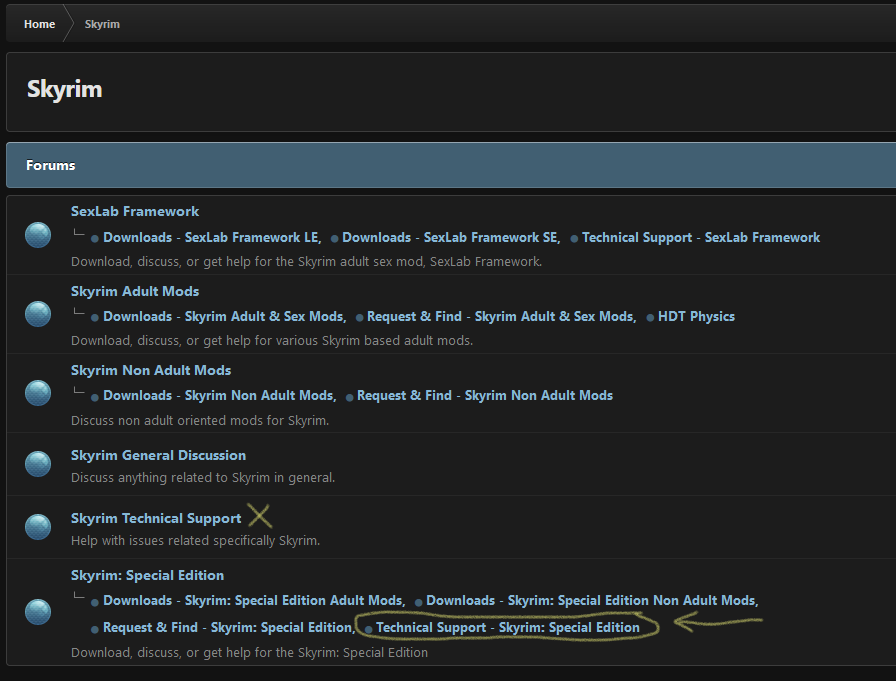Open the Skyrim Adult Mods forum
Viewport: 896px width, 681px height.
pos(135,291)
